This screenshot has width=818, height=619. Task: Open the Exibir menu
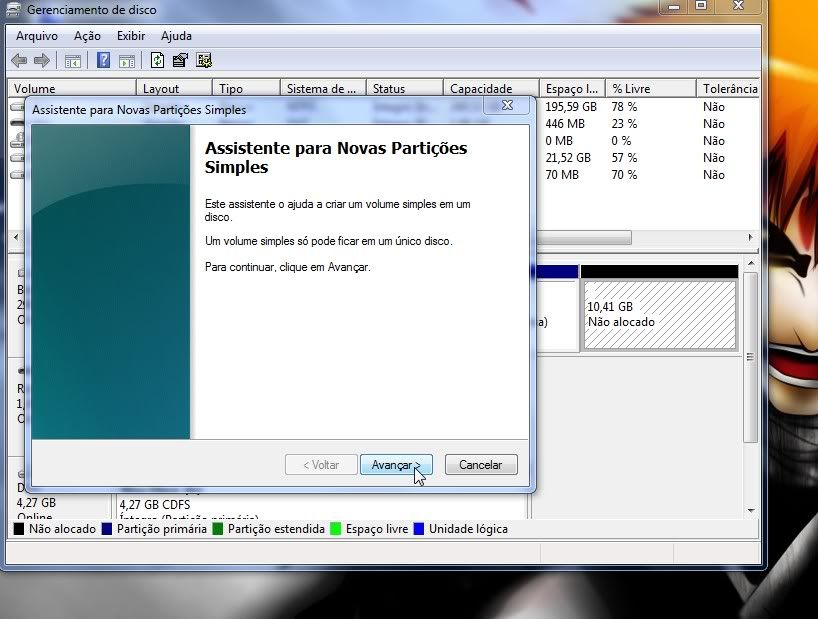tap(131, 36)
